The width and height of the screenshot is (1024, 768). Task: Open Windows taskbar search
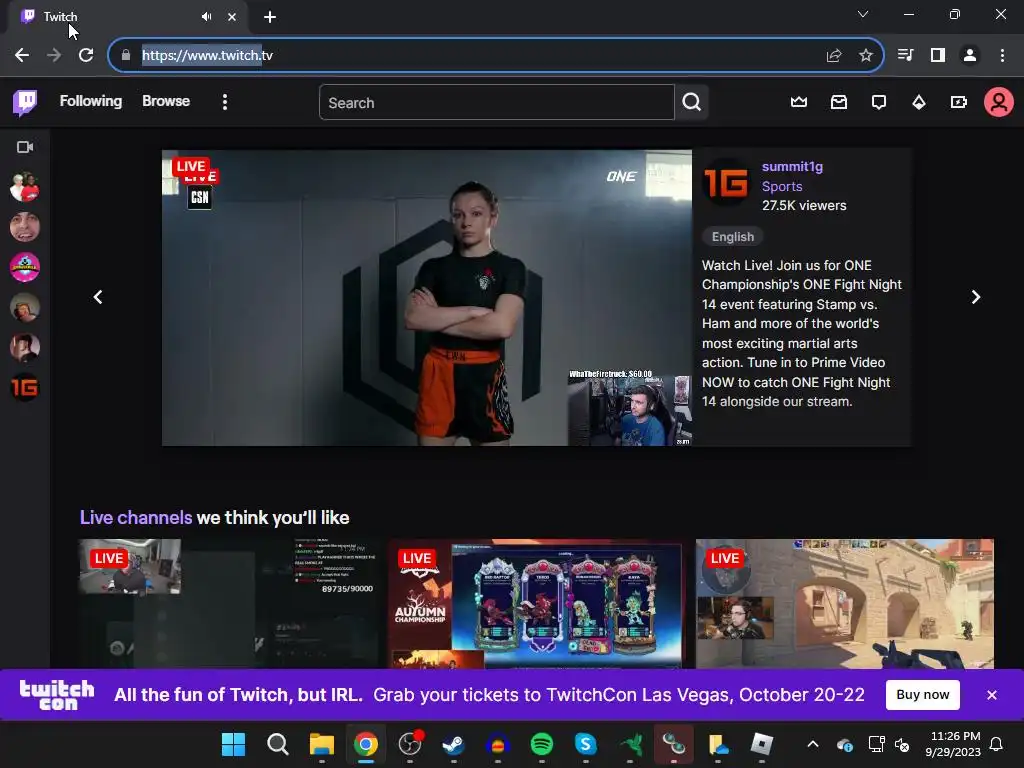(x=278, y=744)
